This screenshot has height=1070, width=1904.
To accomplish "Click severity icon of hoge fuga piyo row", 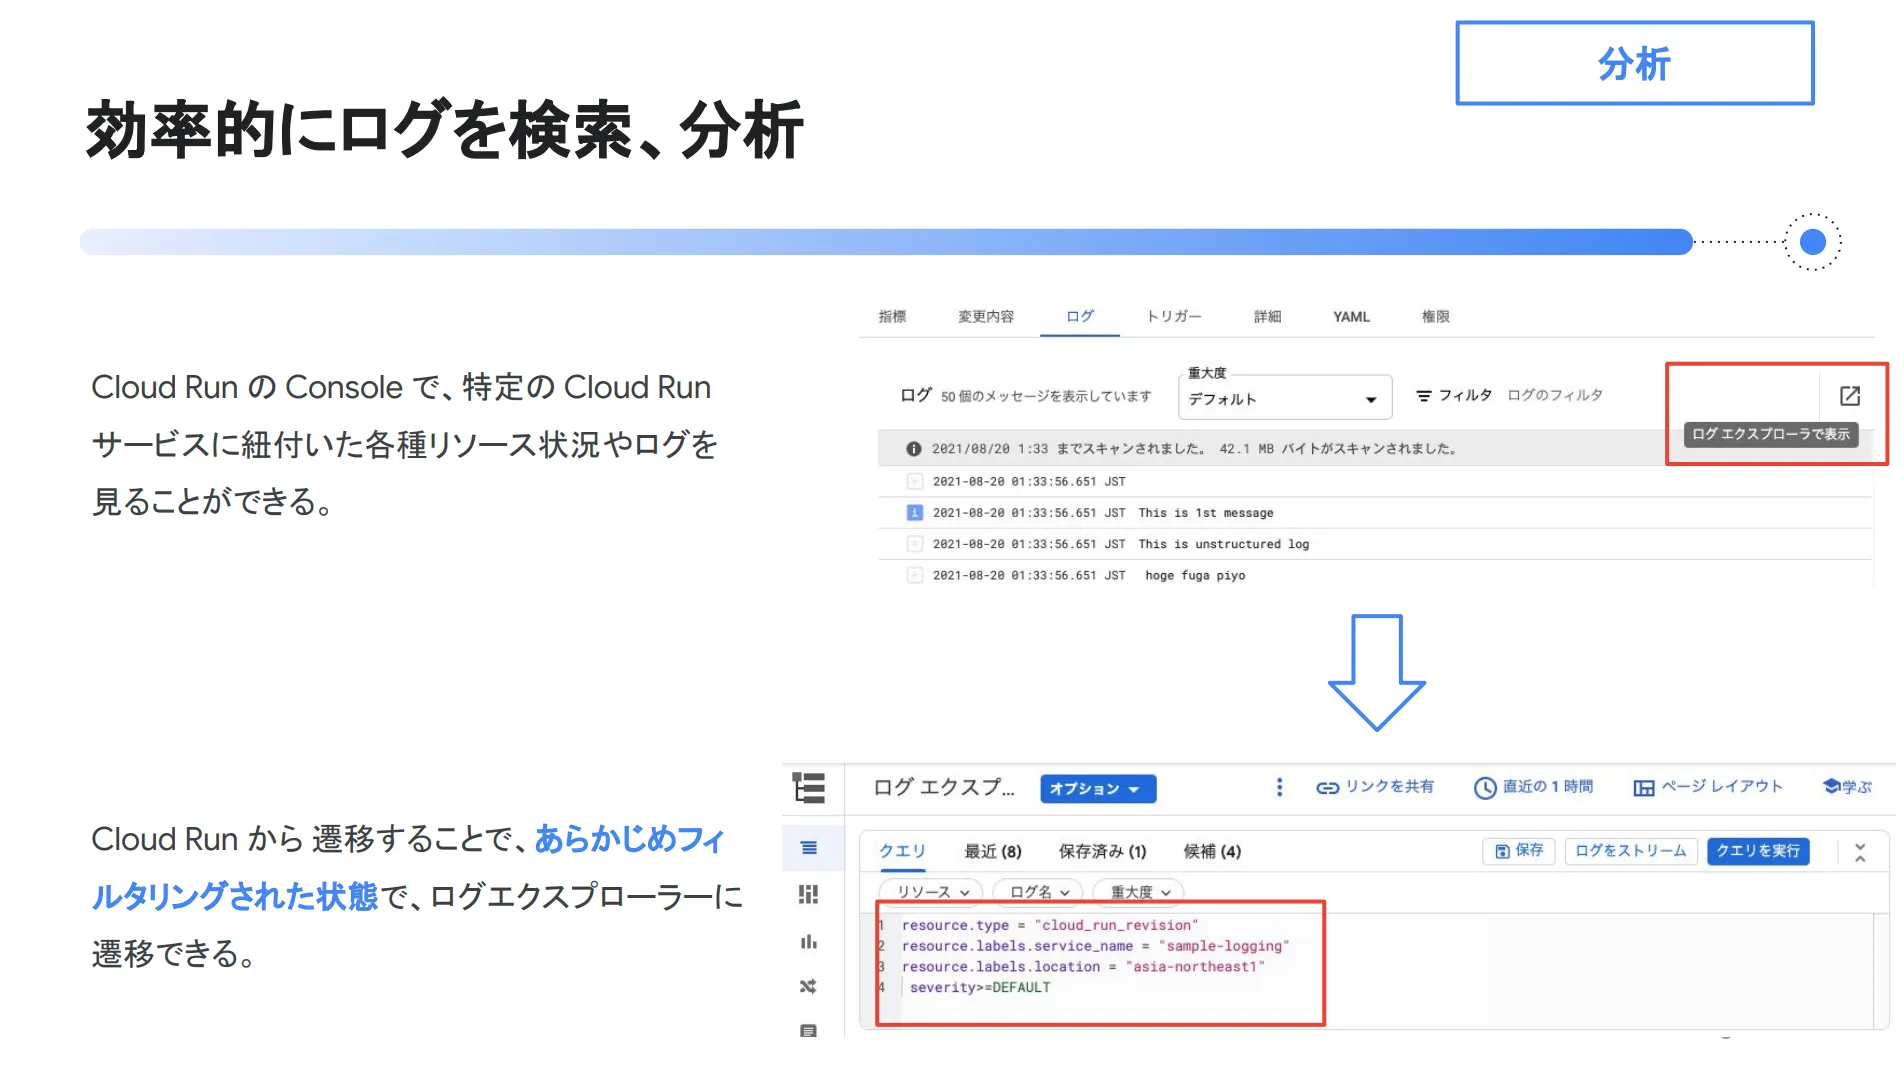I will pyautogui.click(x=914, y=575).
